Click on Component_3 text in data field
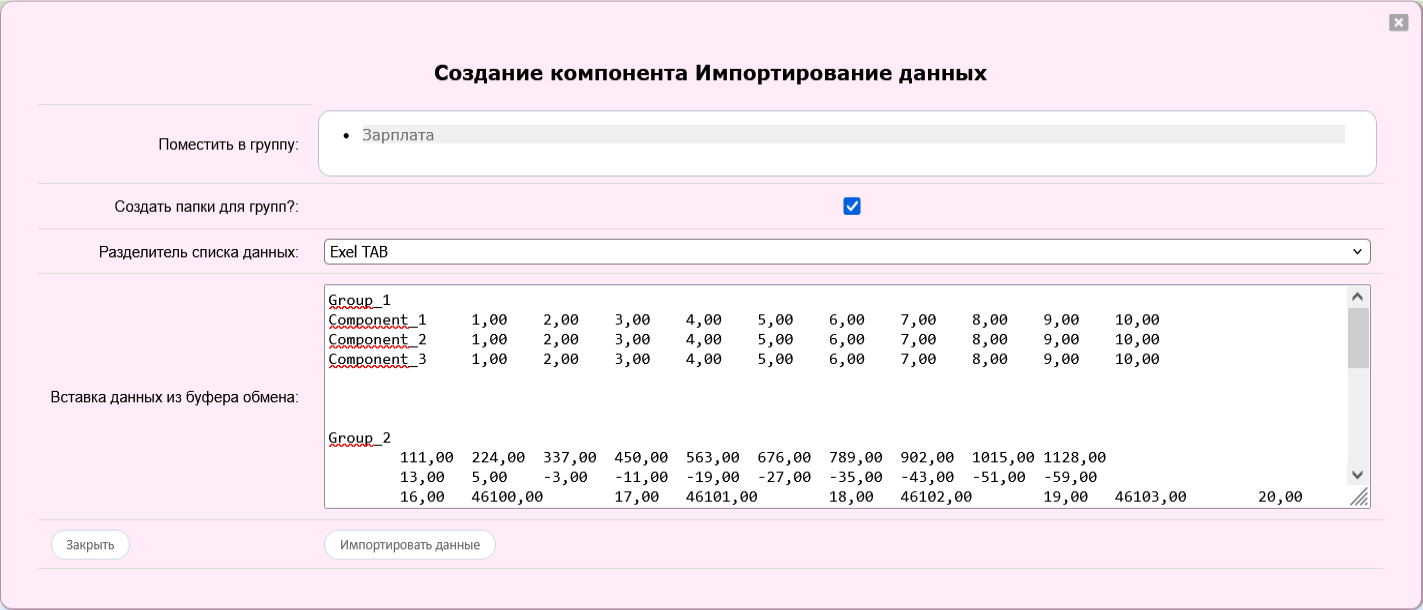This screenshot has height=610, width=1423. point(377,359)
